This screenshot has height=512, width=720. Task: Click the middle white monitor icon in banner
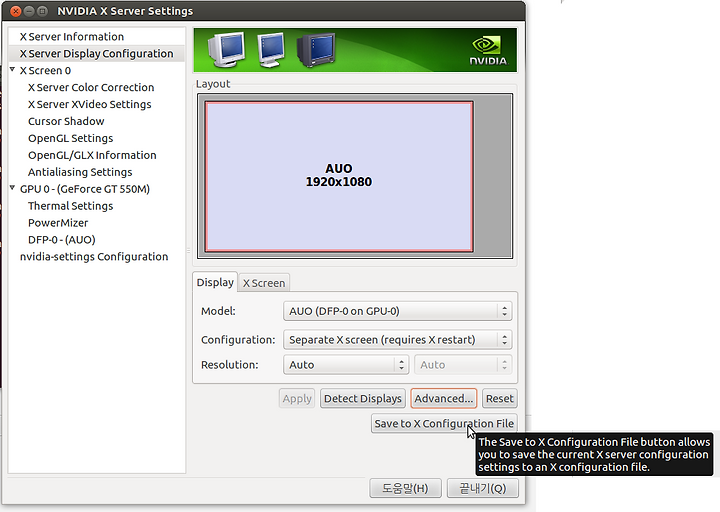pyautogui.click(x=271, y=50)
